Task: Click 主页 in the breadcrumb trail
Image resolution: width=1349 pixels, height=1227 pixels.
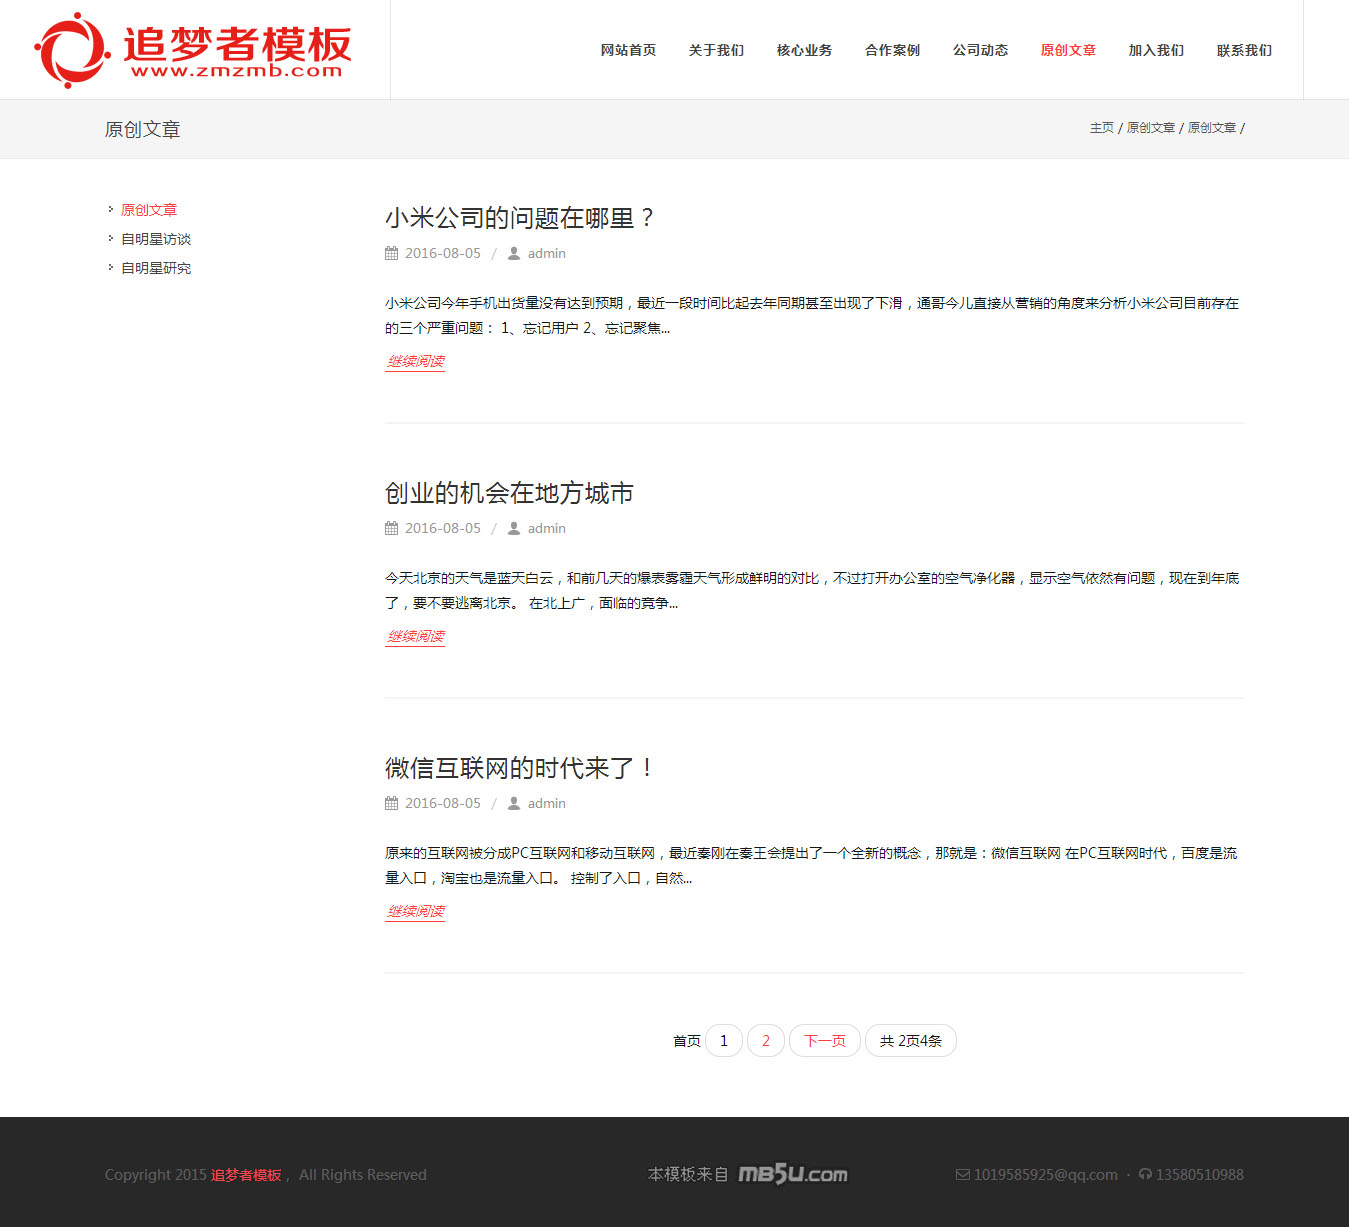Action: [1101, 128]
